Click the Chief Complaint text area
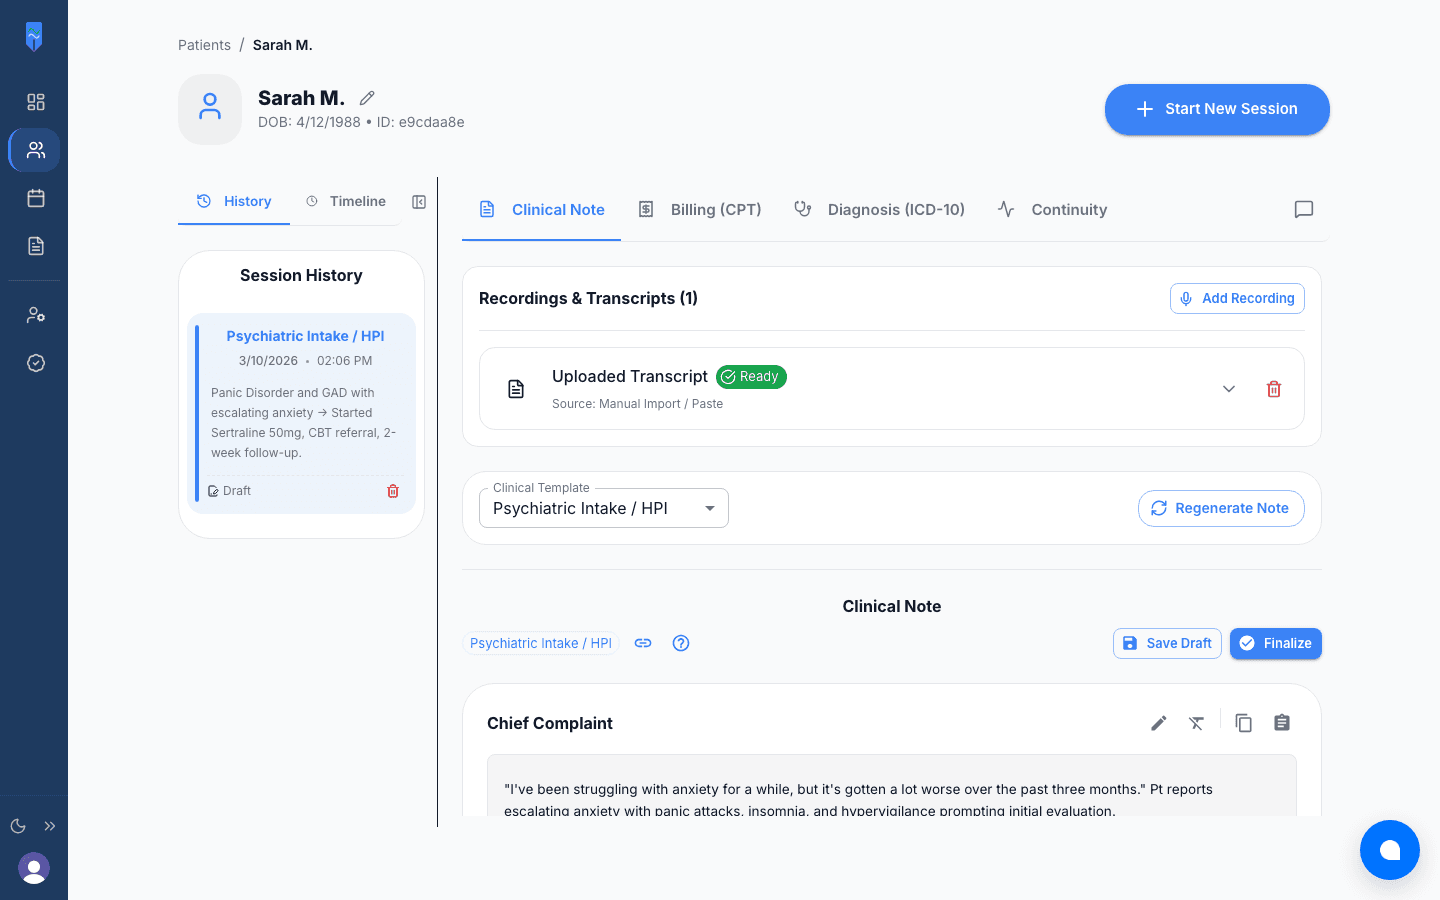The width and height of the screenshot is (1440, 900). coord(892,786)
